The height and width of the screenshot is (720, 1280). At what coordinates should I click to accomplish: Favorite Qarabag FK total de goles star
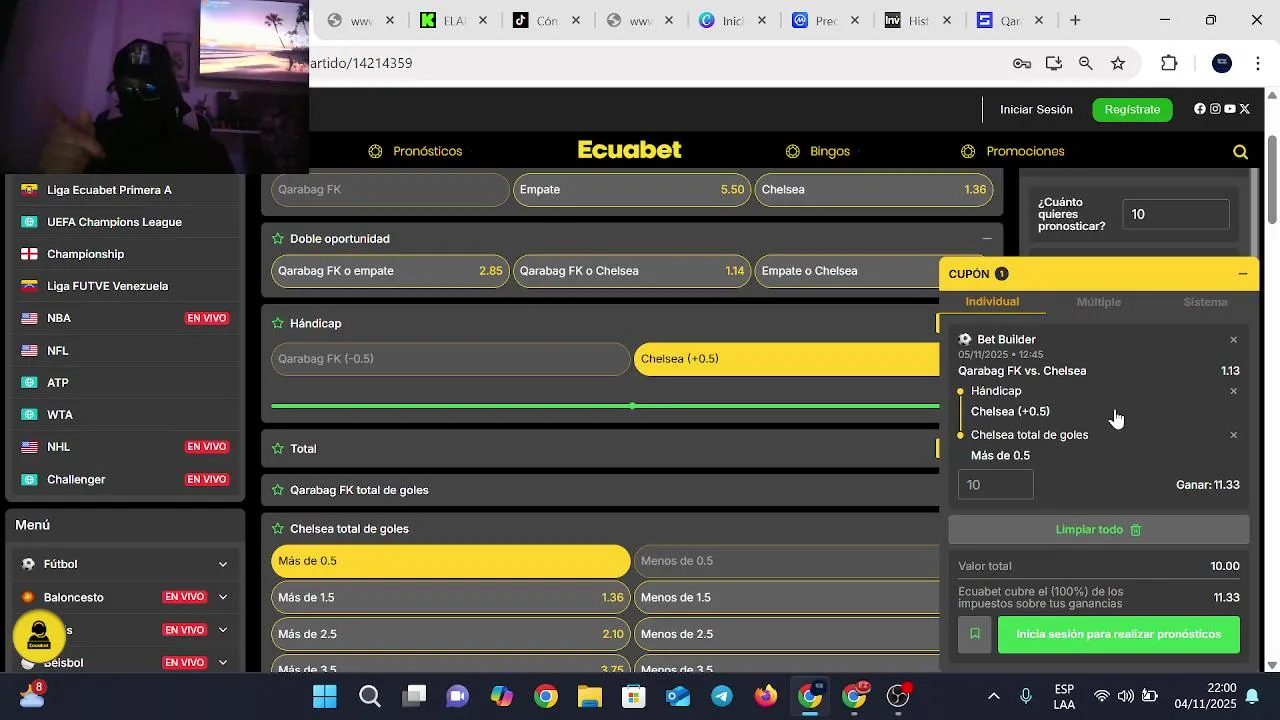[278, 490]
